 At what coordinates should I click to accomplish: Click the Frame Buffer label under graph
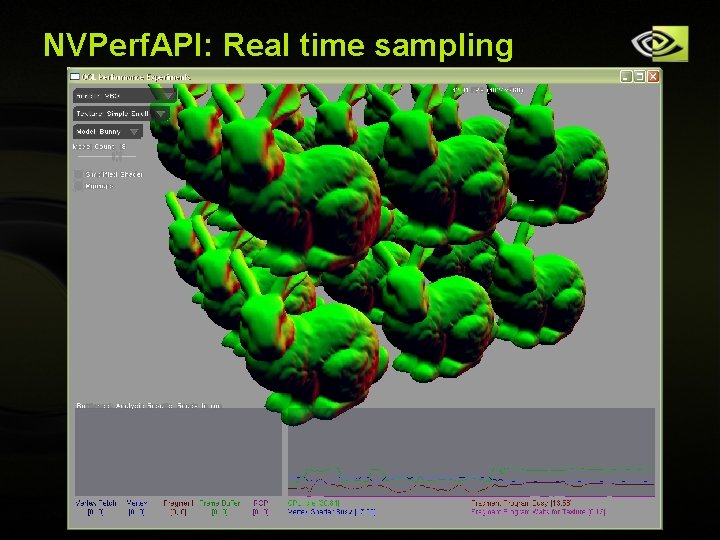coord(220,503)
